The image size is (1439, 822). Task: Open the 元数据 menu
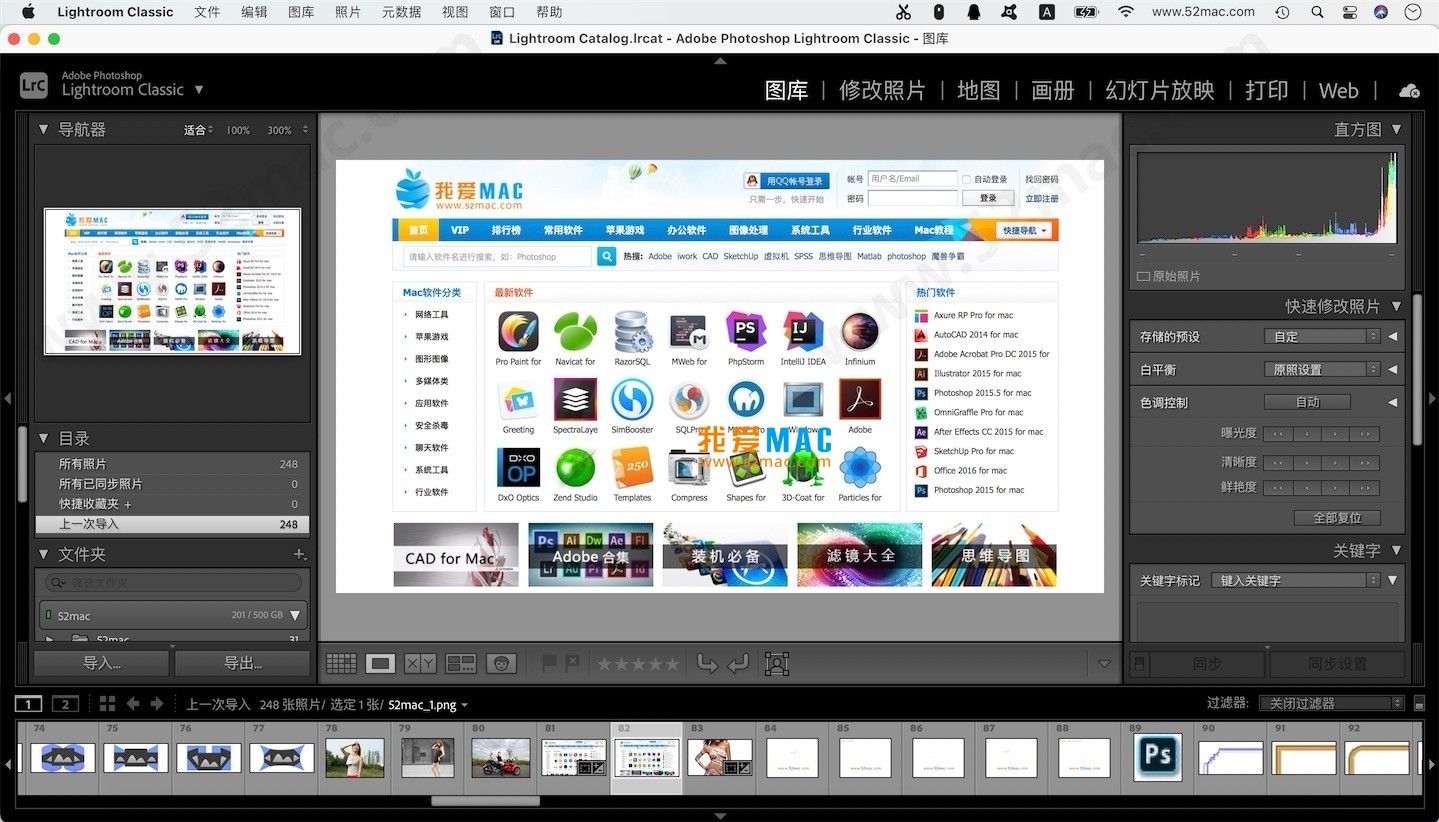(x=401, y=12)
